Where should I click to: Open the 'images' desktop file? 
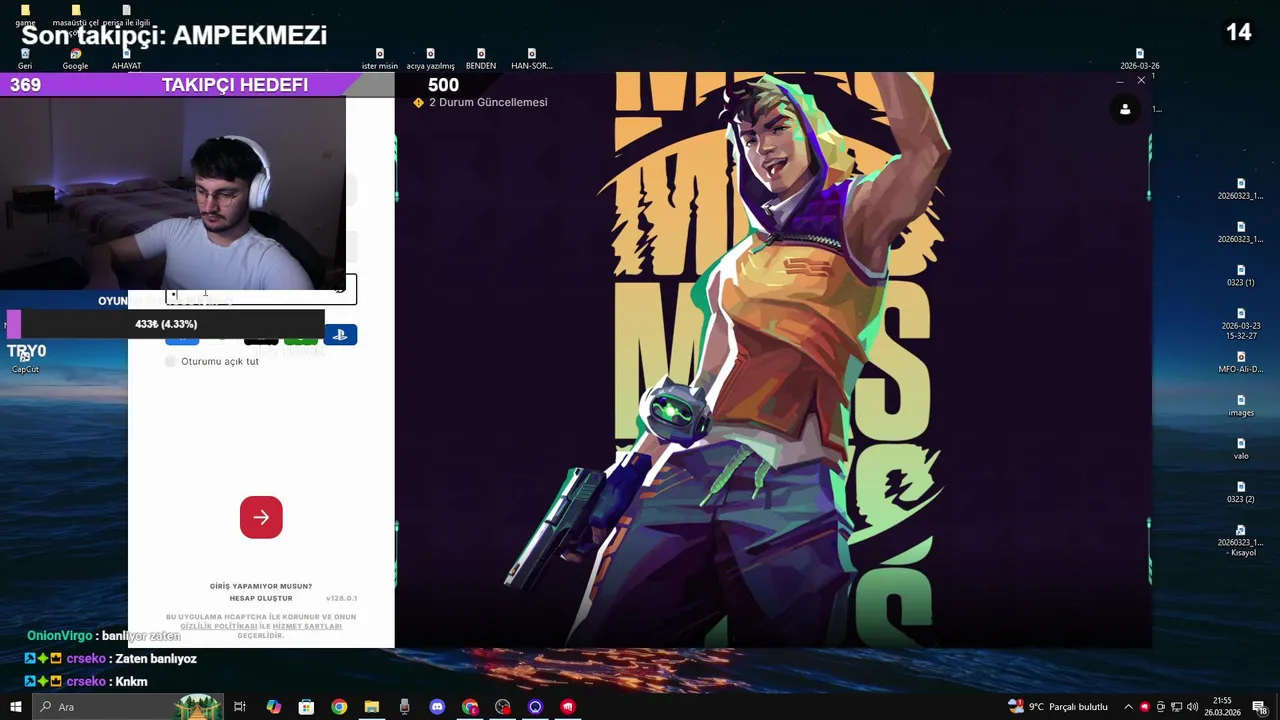click(x=1241, y=405)
